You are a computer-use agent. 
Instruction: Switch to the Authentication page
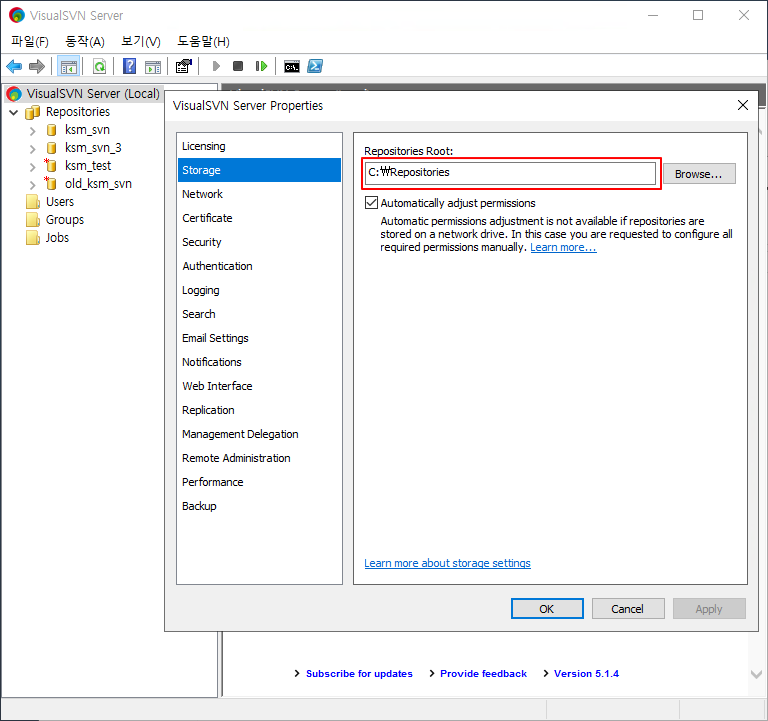tap(260, 266)
